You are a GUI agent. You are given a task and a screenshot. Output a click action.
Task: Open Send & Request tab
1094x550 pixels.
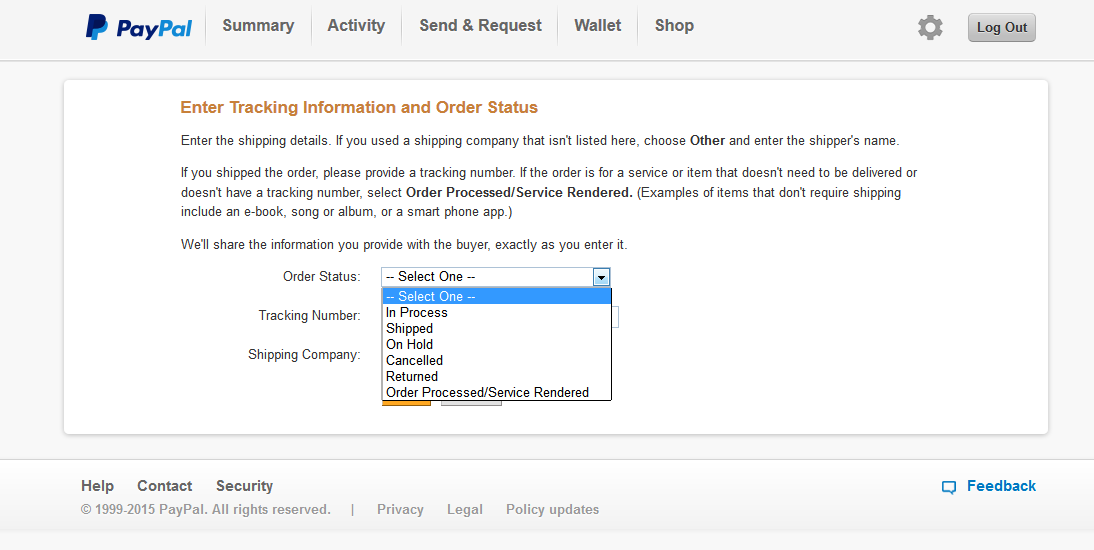480,26
